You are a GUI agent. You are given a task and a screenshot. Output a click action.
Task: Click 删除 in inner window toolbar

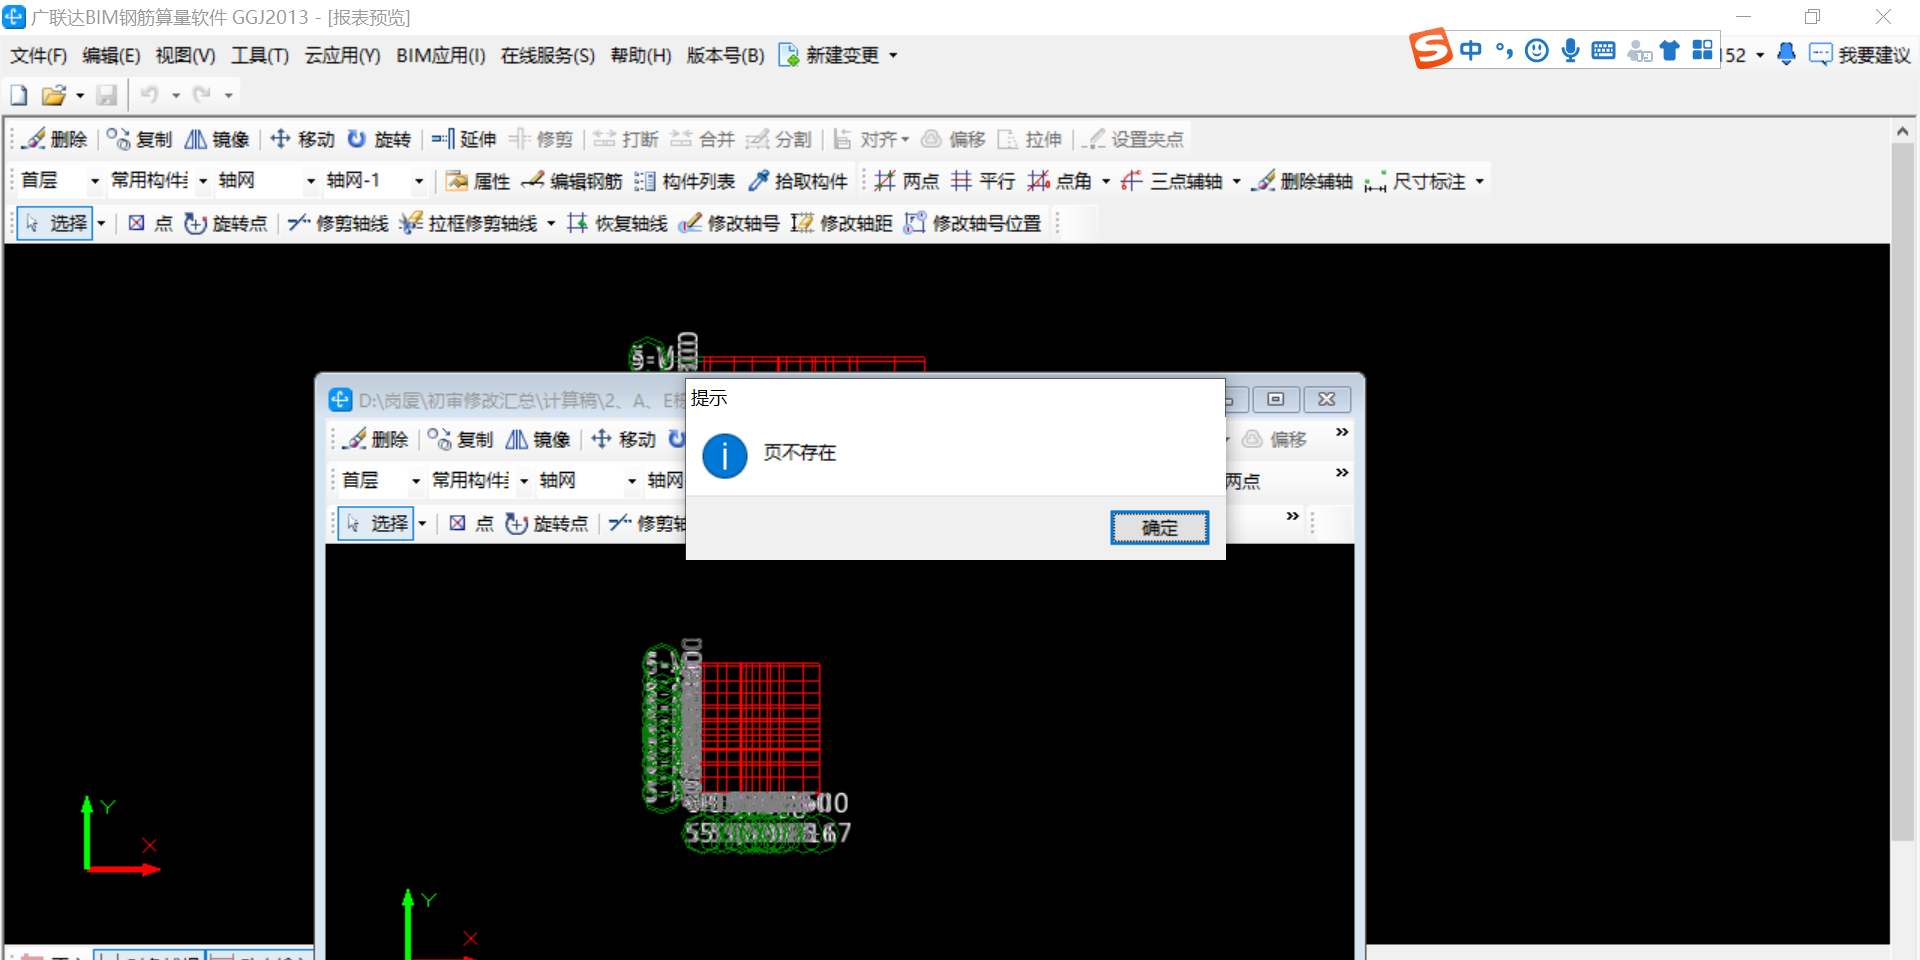[x=376, y=439]
